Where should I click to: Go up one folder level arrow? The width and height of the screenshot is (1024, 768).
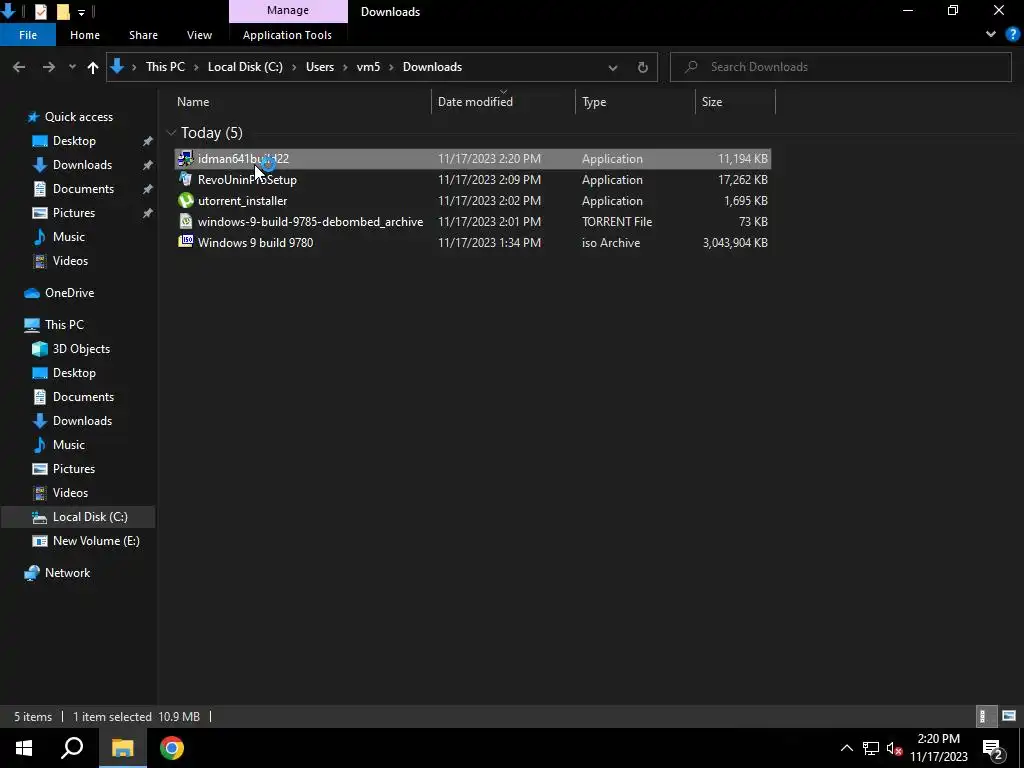click(93, 67)
